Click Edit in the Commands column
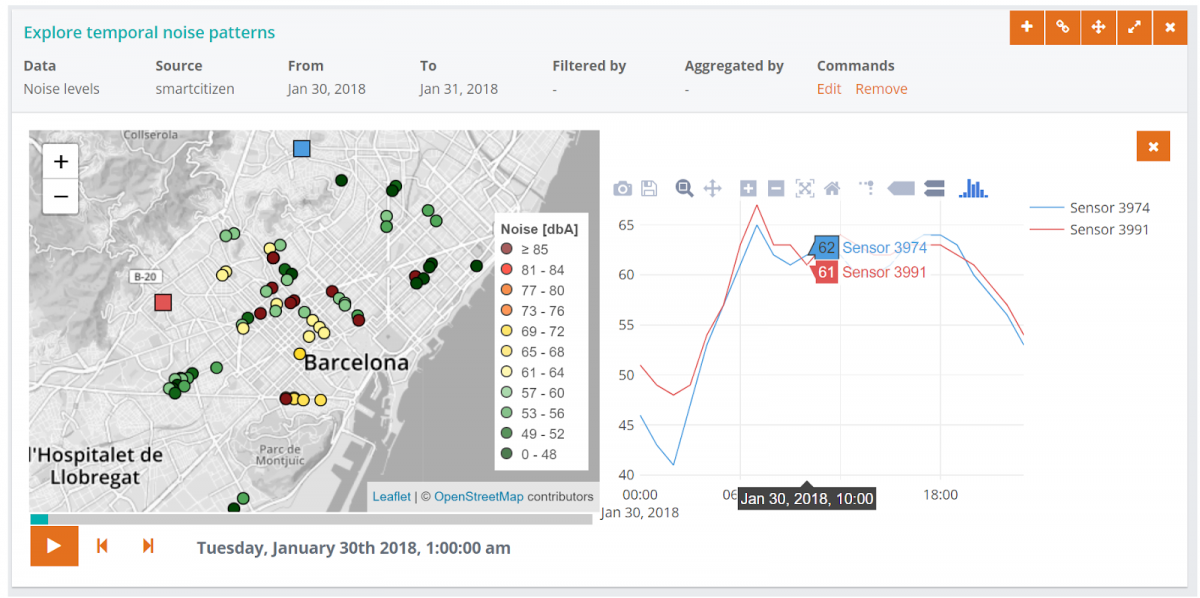 (829, 89)
